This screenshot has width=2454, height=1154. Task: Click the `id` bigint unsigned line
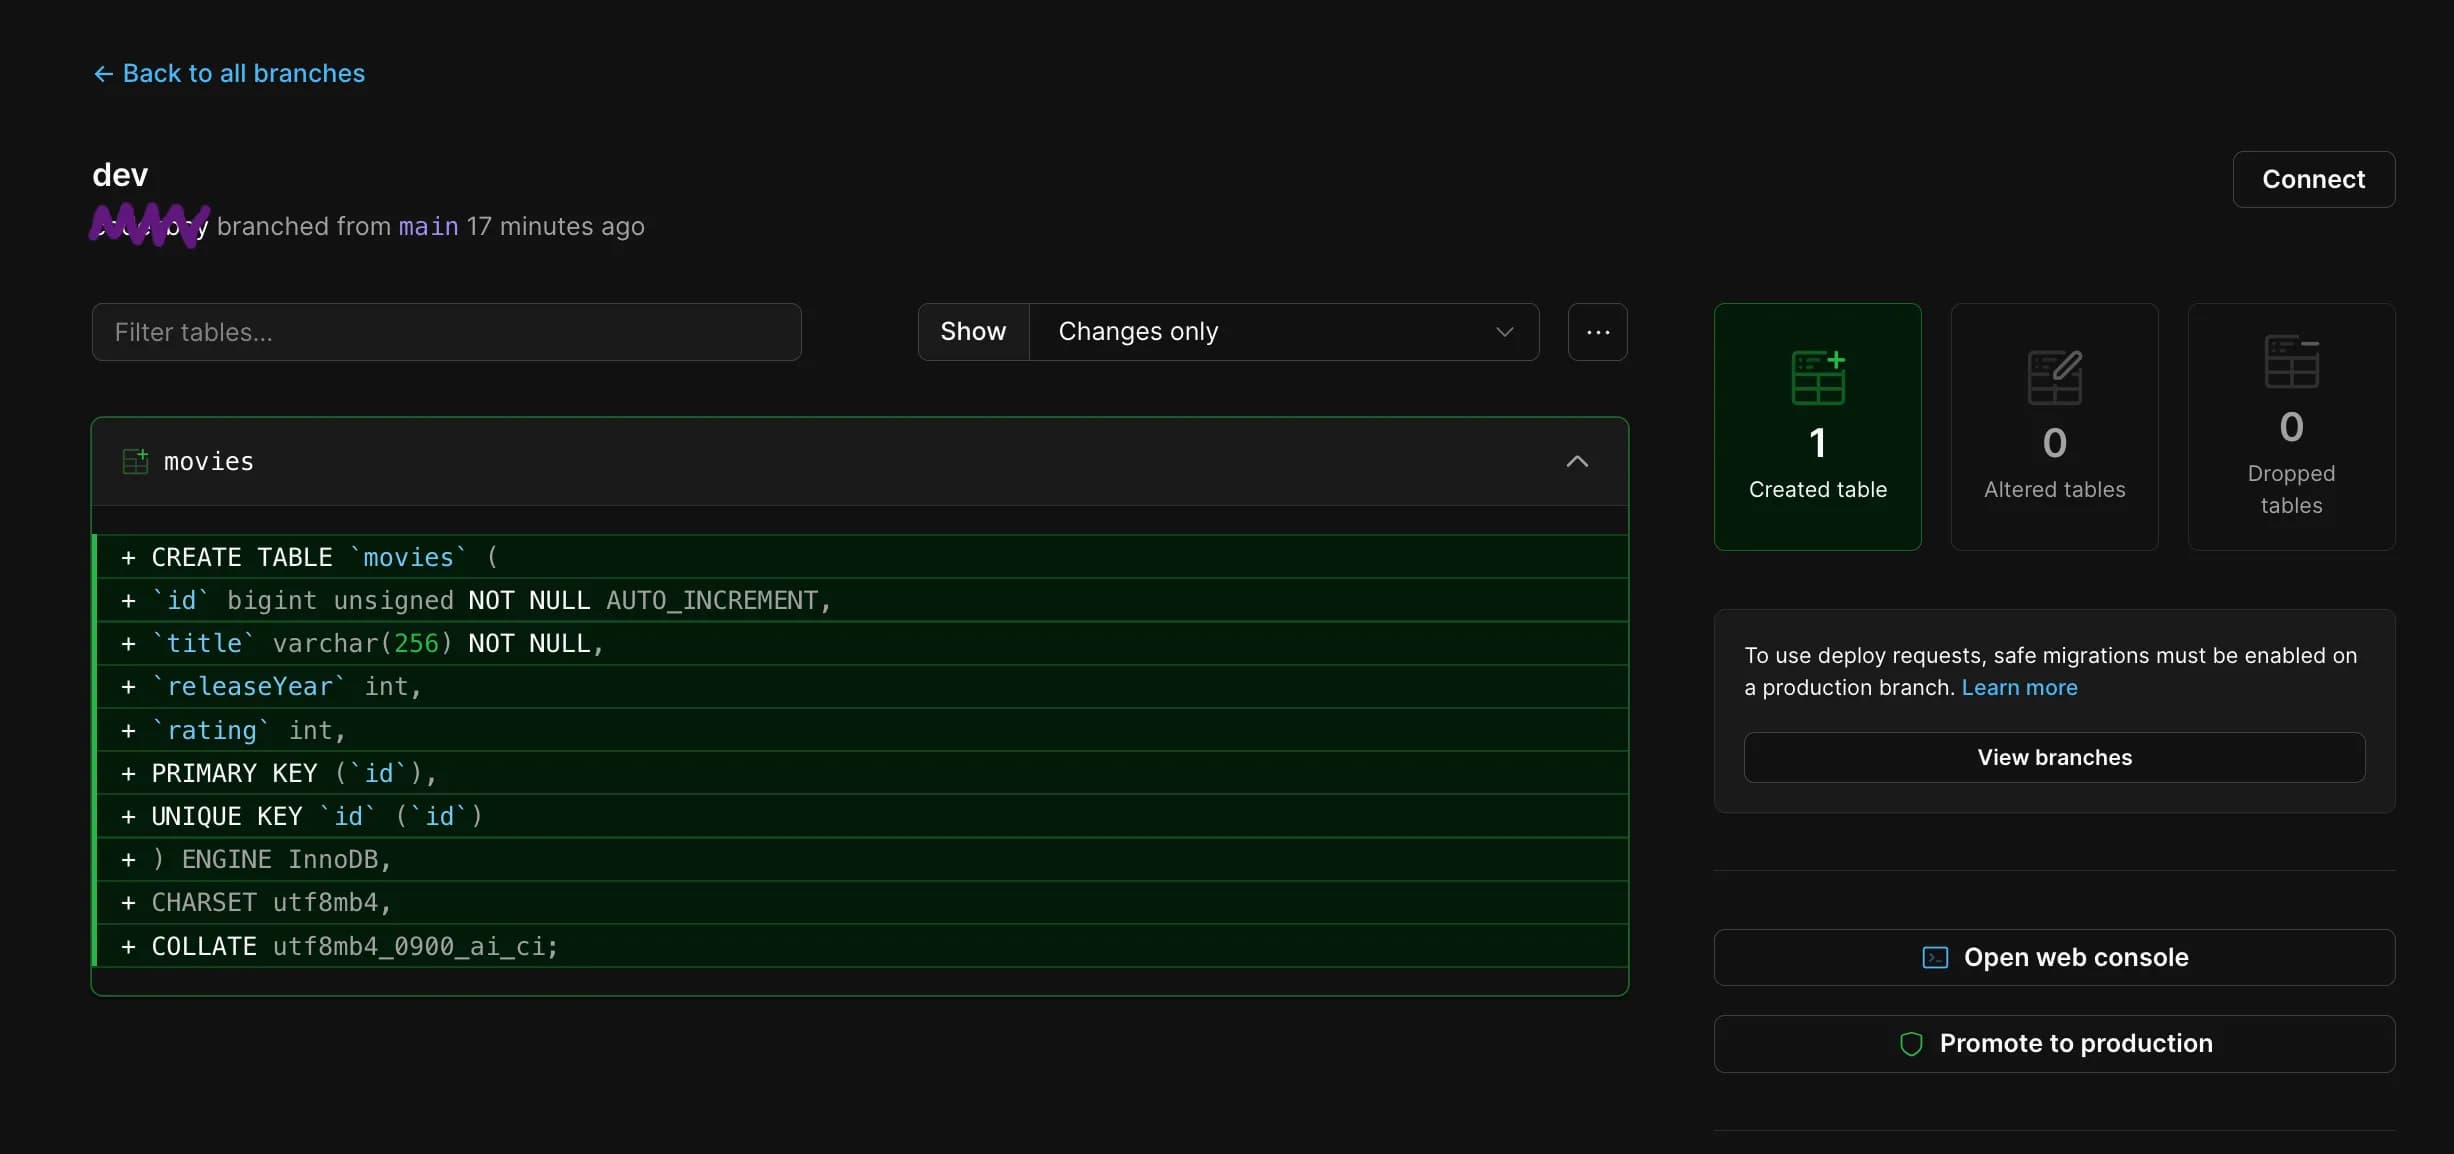[x=860, y=600]
